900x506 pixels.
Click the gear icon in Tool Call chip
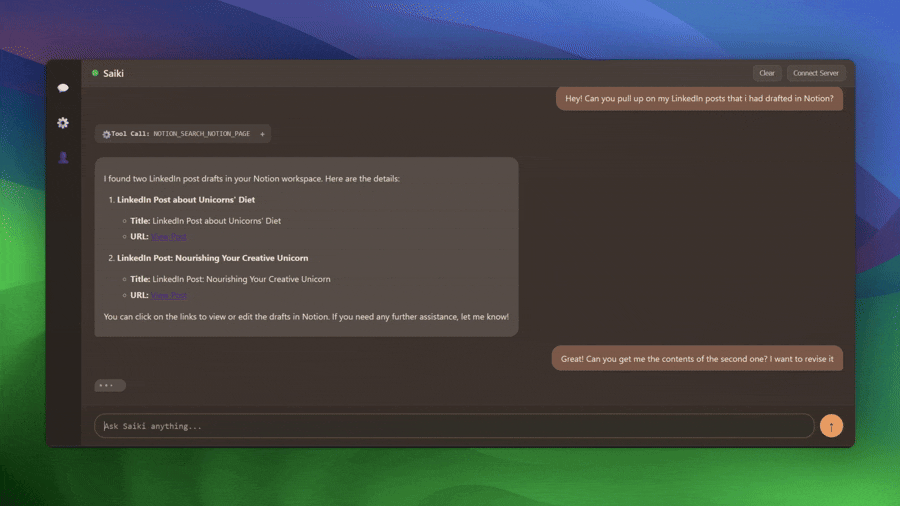[106, 134]
